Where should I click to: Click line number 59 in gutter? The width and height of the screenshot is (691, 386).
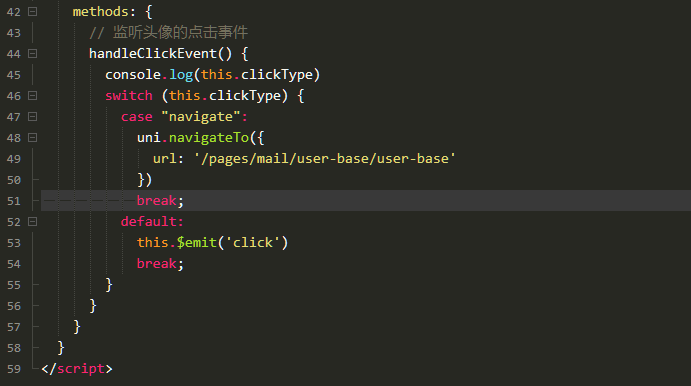(x=14, y=369)
